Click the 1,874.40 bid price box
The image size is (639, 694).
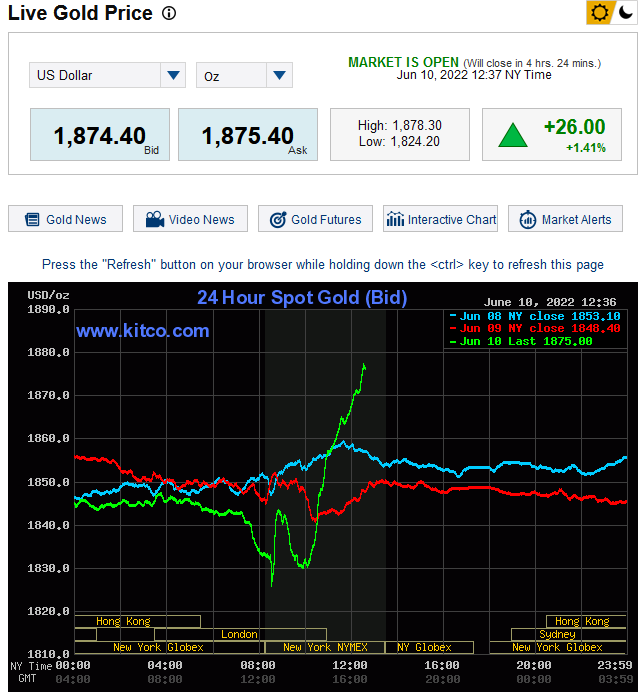click(100, 135)
